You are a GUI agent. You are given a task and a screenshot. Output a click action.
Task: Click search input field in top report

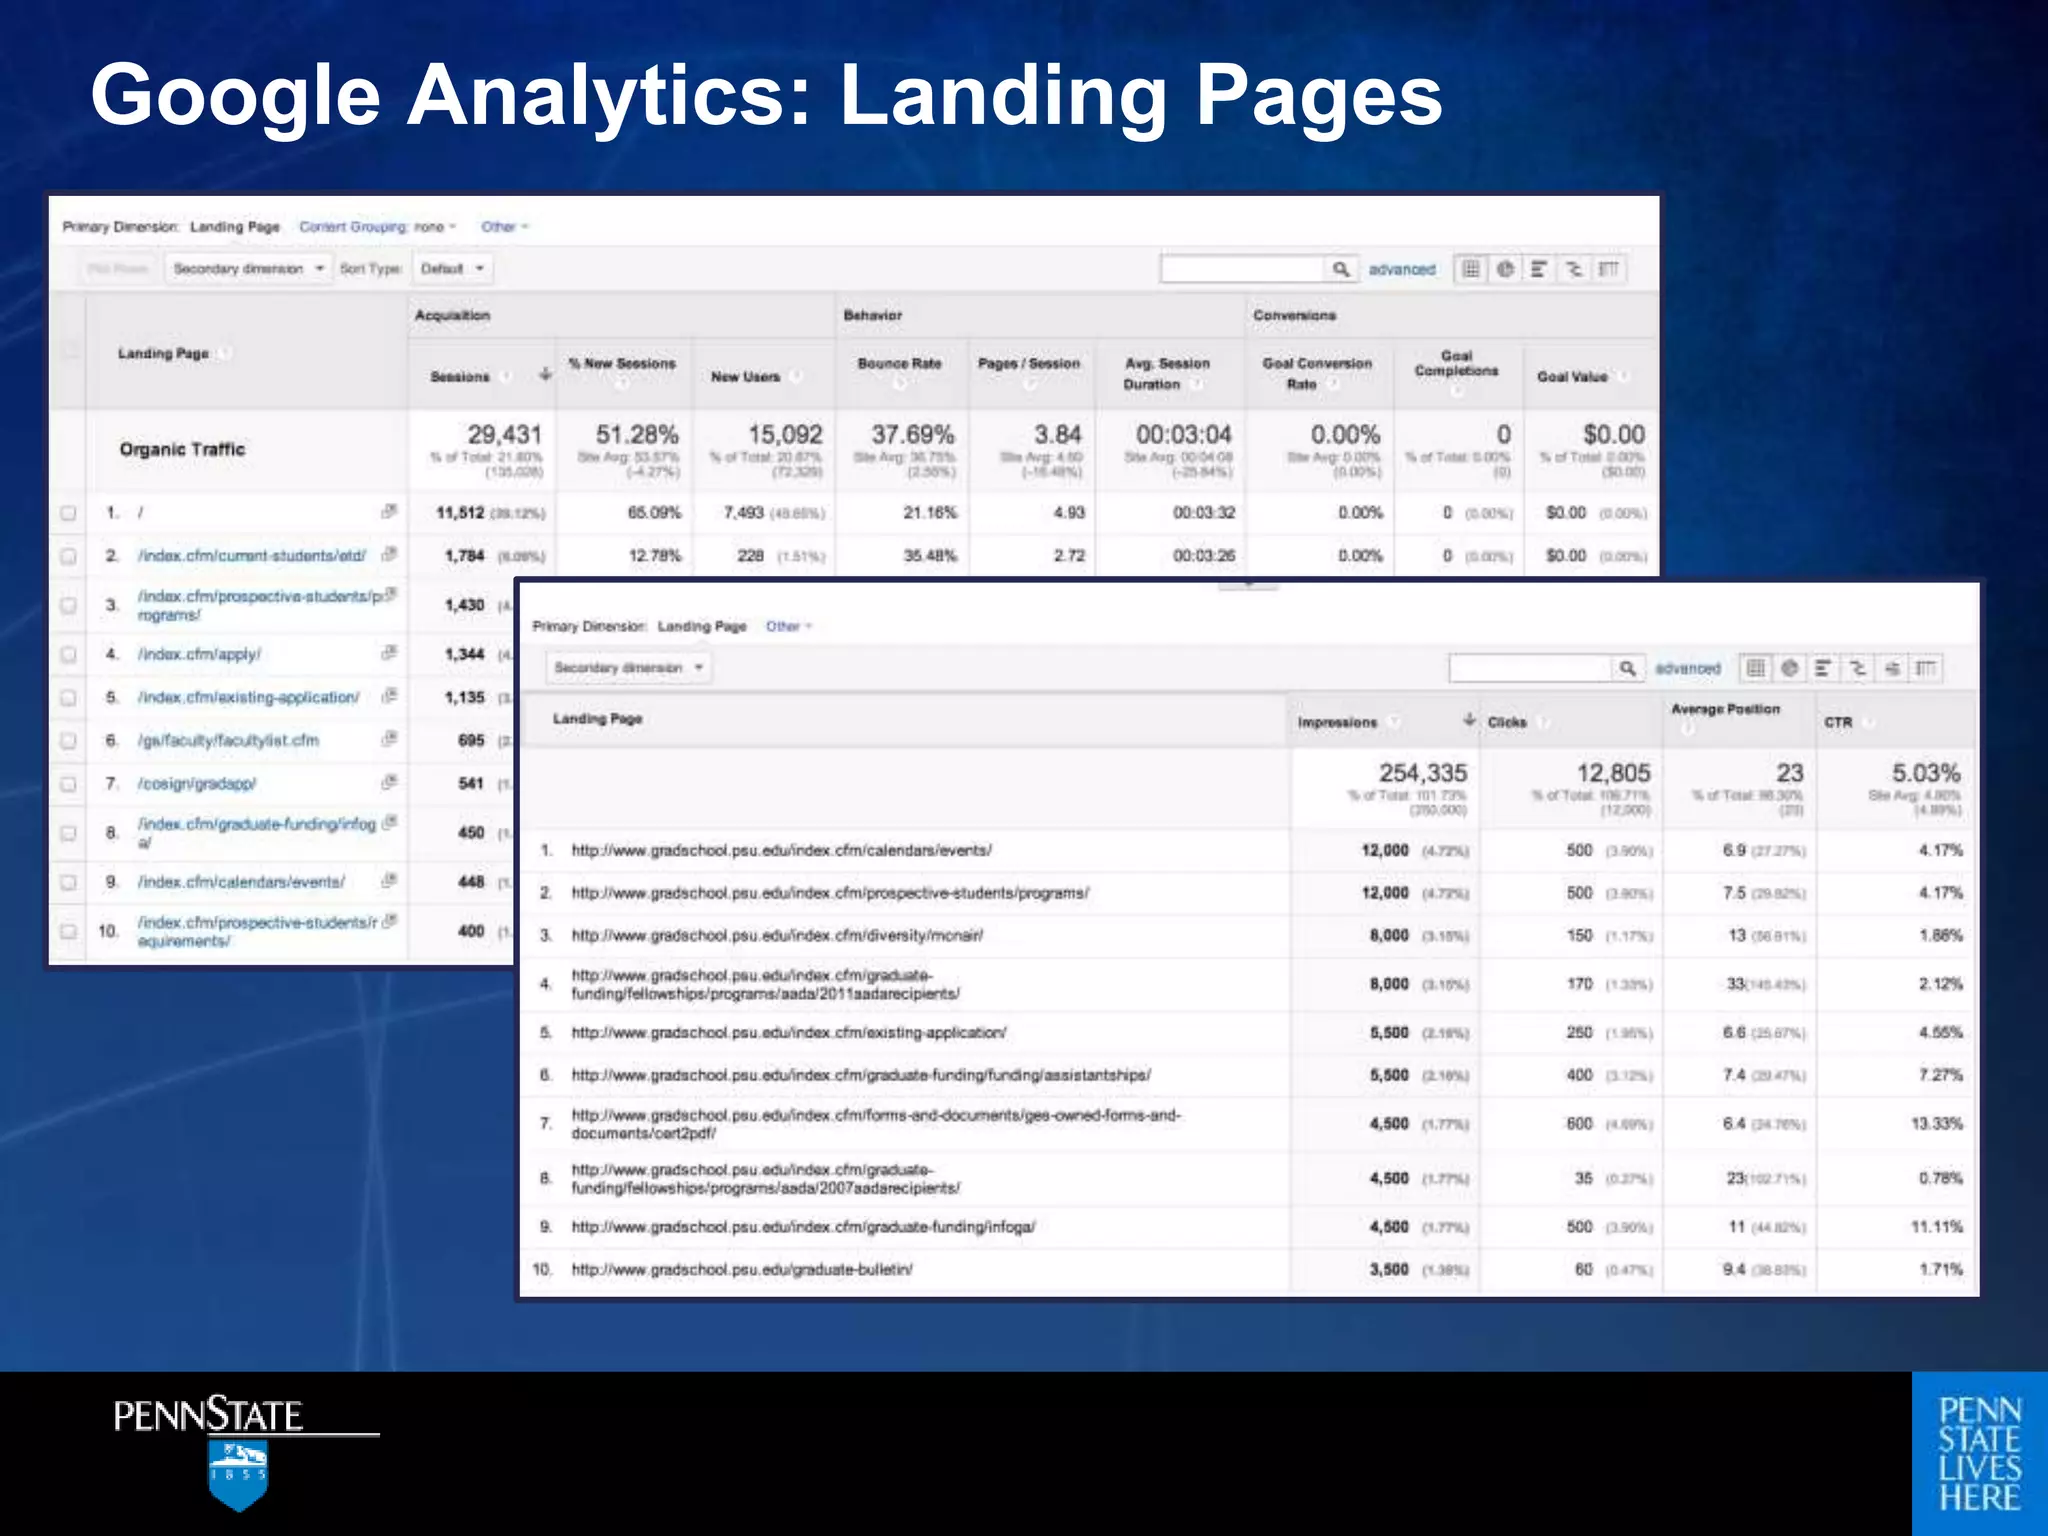click(x=1243, y=269)
